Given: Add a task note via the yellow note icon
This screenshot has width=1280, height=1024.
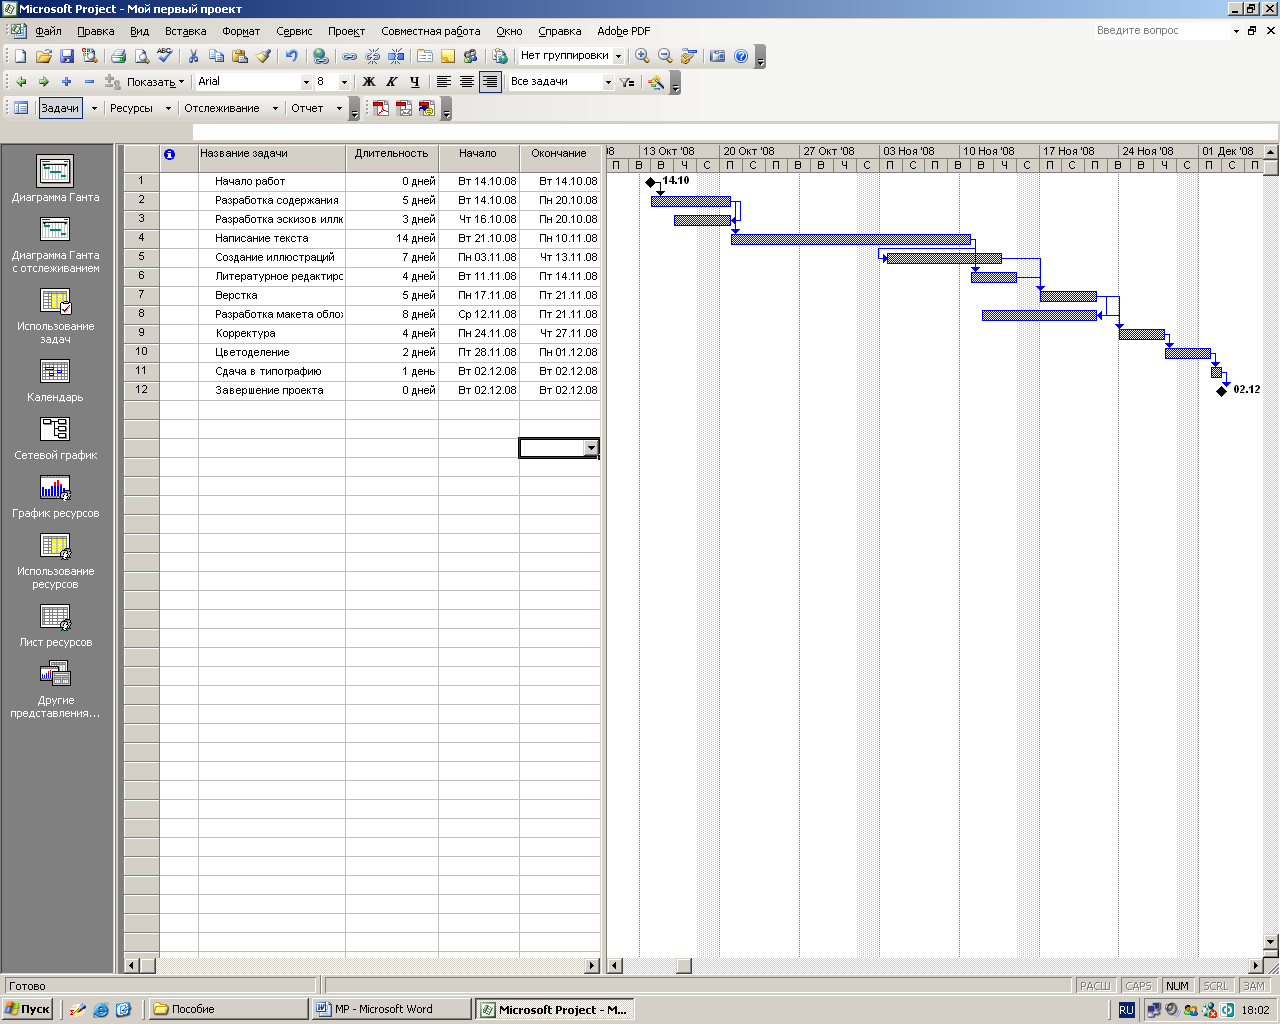Looking at the screenshot, I should tap(448, 56).
